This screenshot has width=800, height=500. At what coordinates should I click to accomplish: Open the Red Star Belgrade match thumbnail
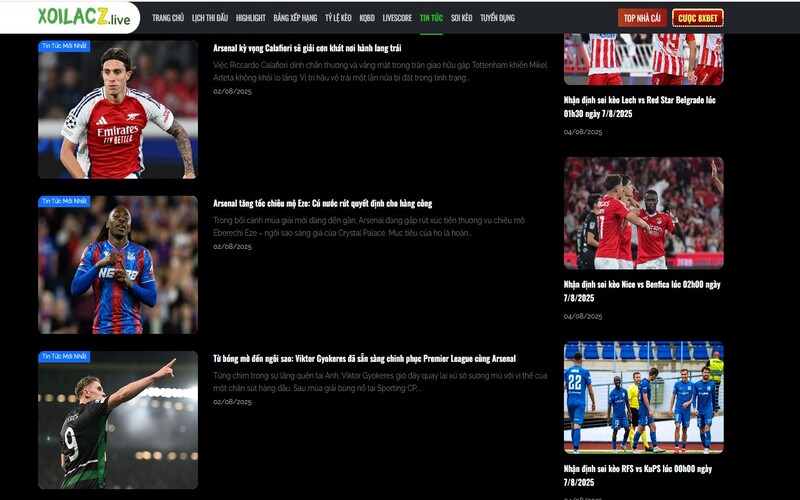click(x=643, y=59)
